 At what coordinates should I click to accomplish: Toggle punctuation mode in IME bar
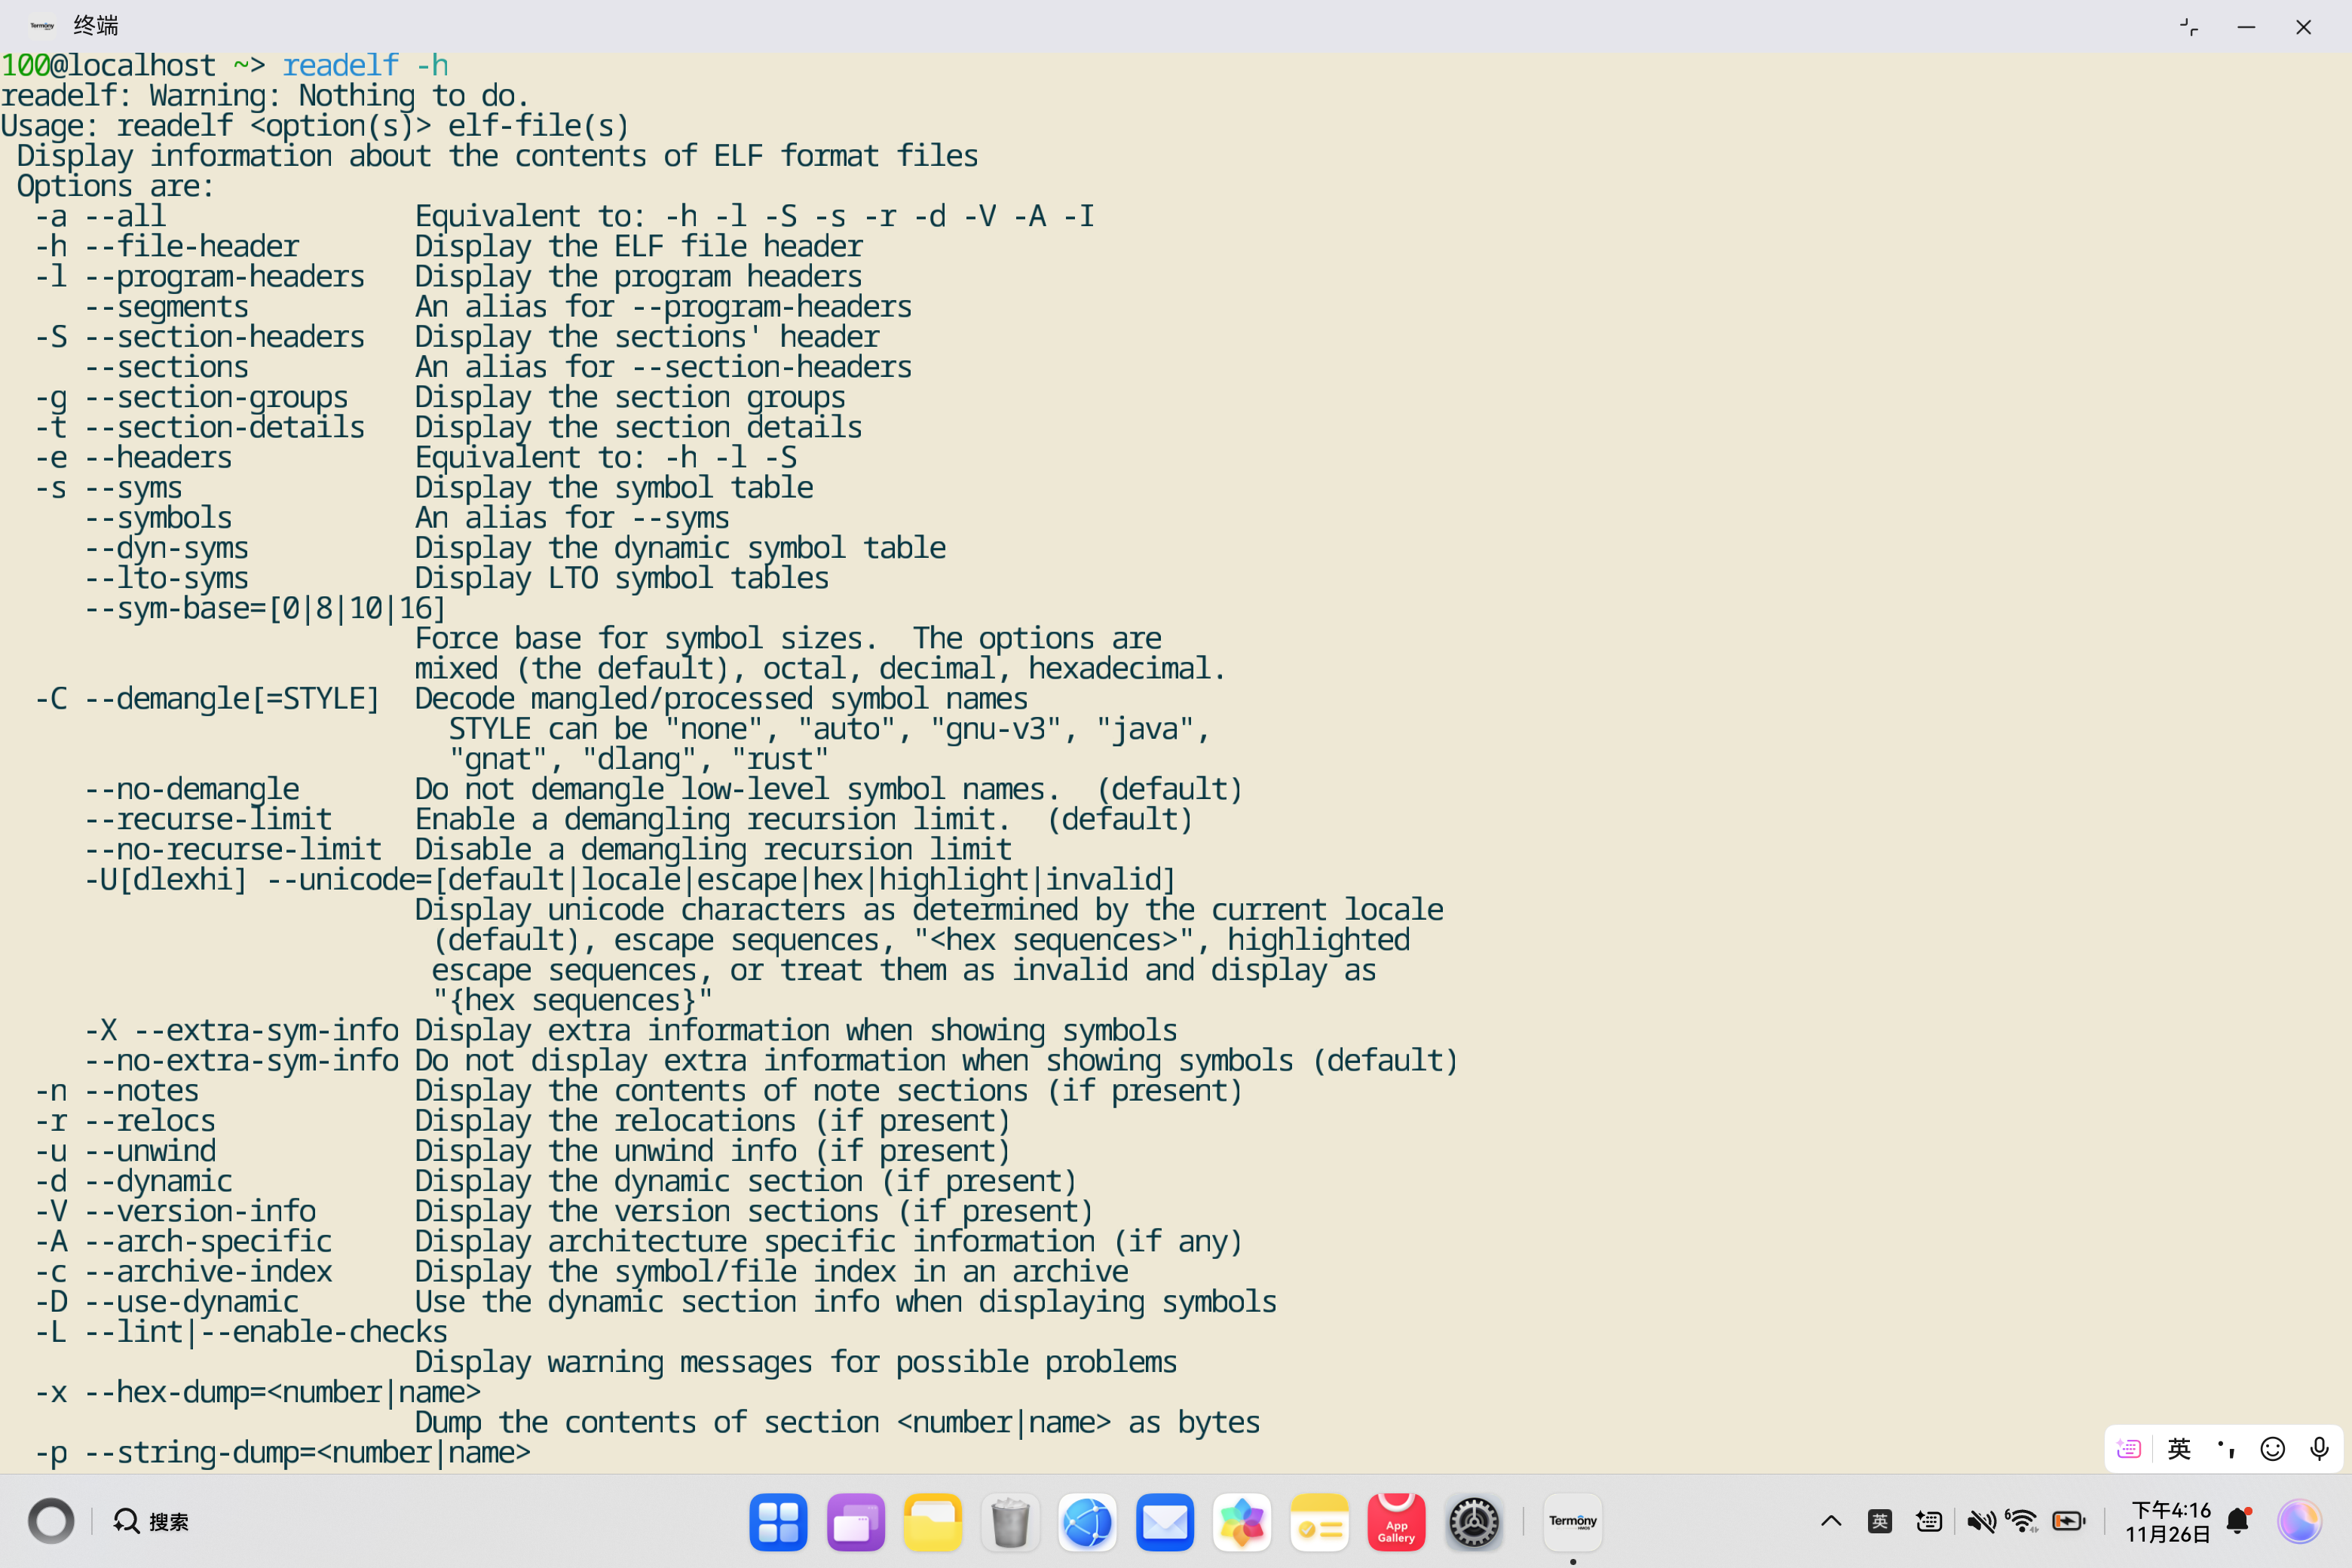[x=2226, y=1448]
